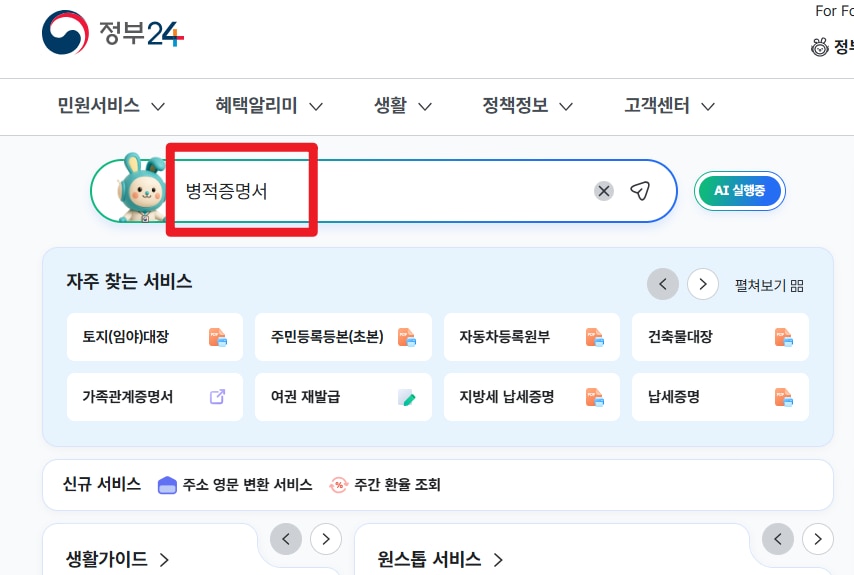Show next 자주 찾는 서비스 page

click(x=703, y=284)
